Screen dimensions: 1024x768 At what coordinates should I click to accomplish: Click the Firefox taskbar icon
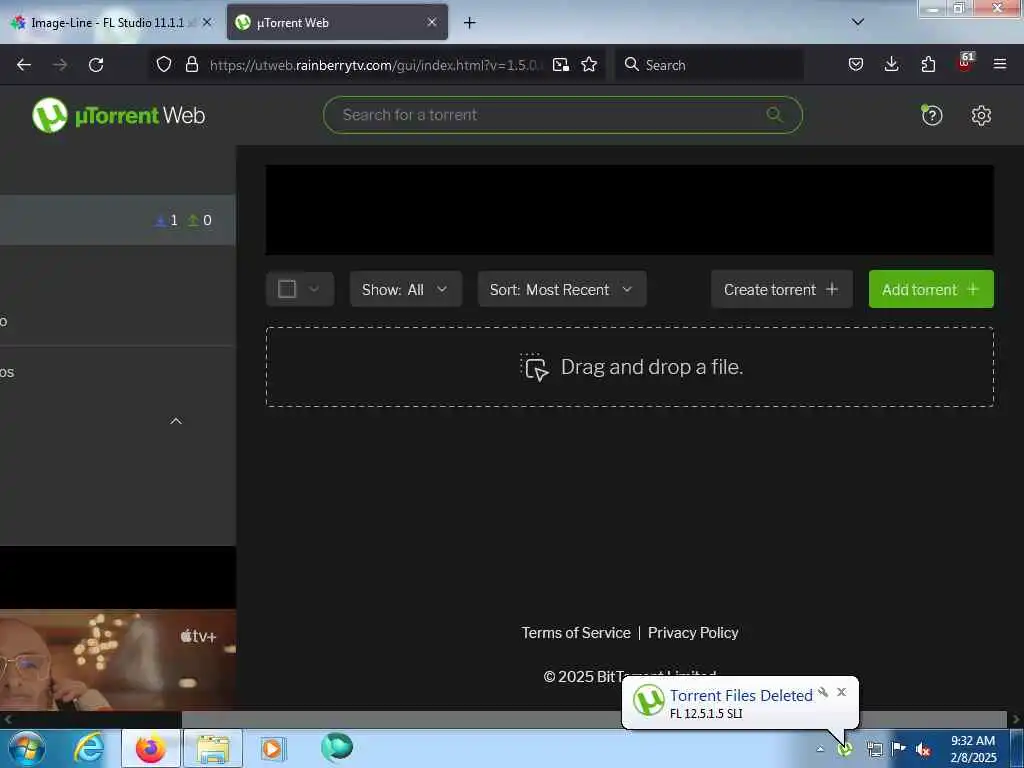[x=151, y=748]
